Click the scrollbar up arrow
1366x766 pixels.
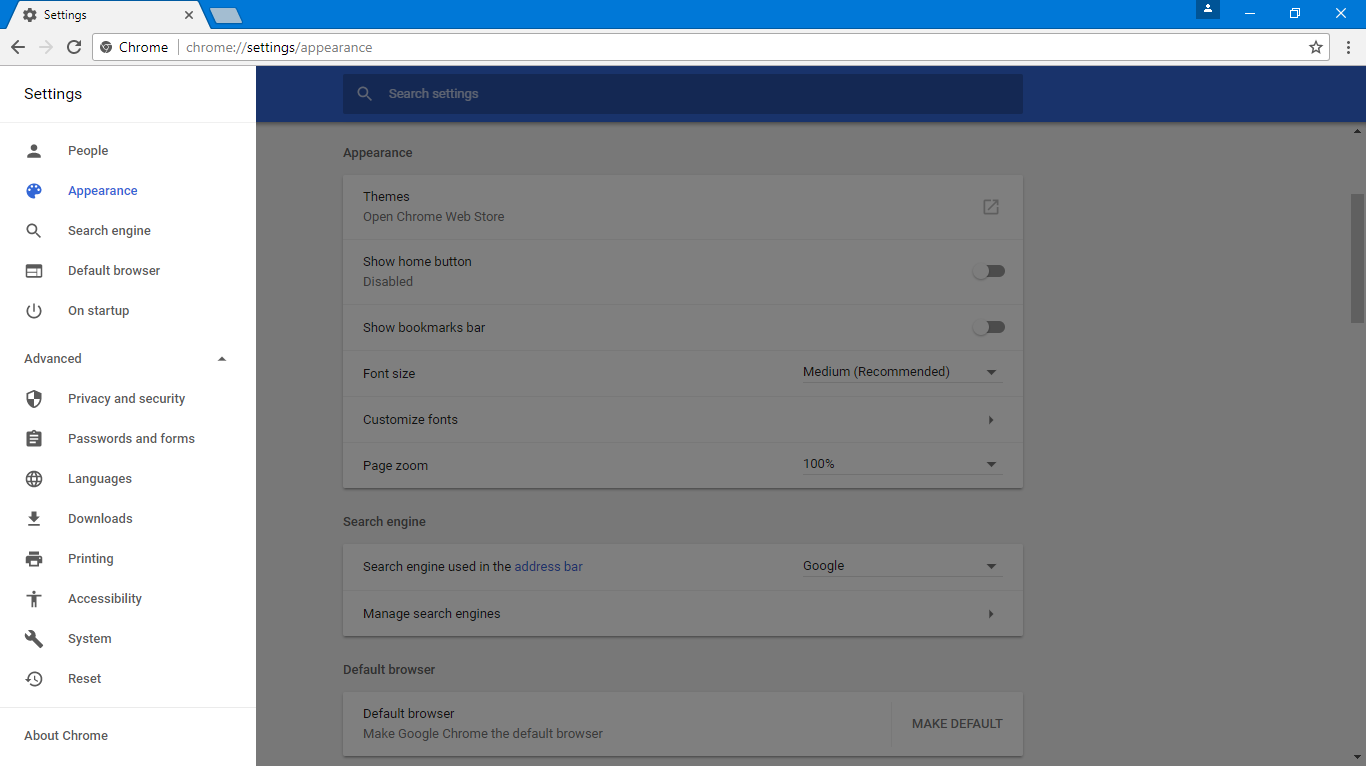[1357, 131]
